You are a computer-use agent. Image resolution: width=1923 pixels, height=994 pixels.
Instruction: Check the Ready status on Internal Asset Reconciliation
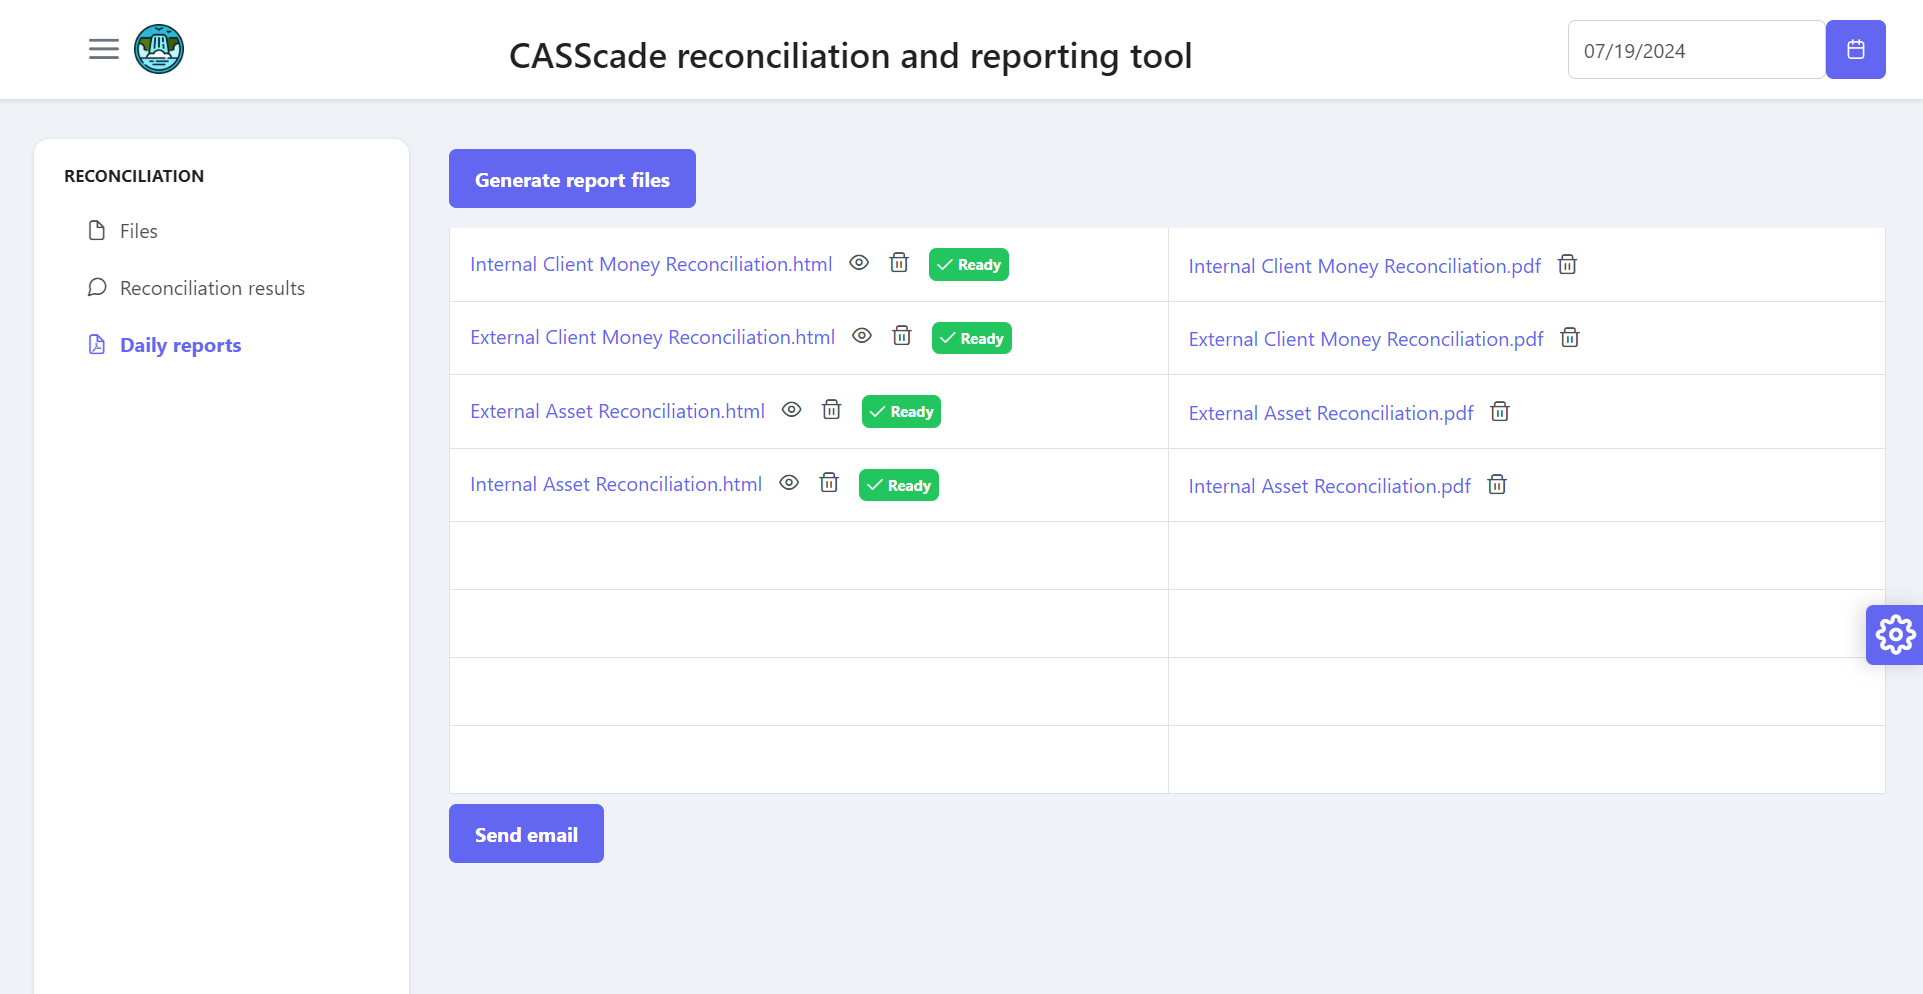tap(898, 484)
